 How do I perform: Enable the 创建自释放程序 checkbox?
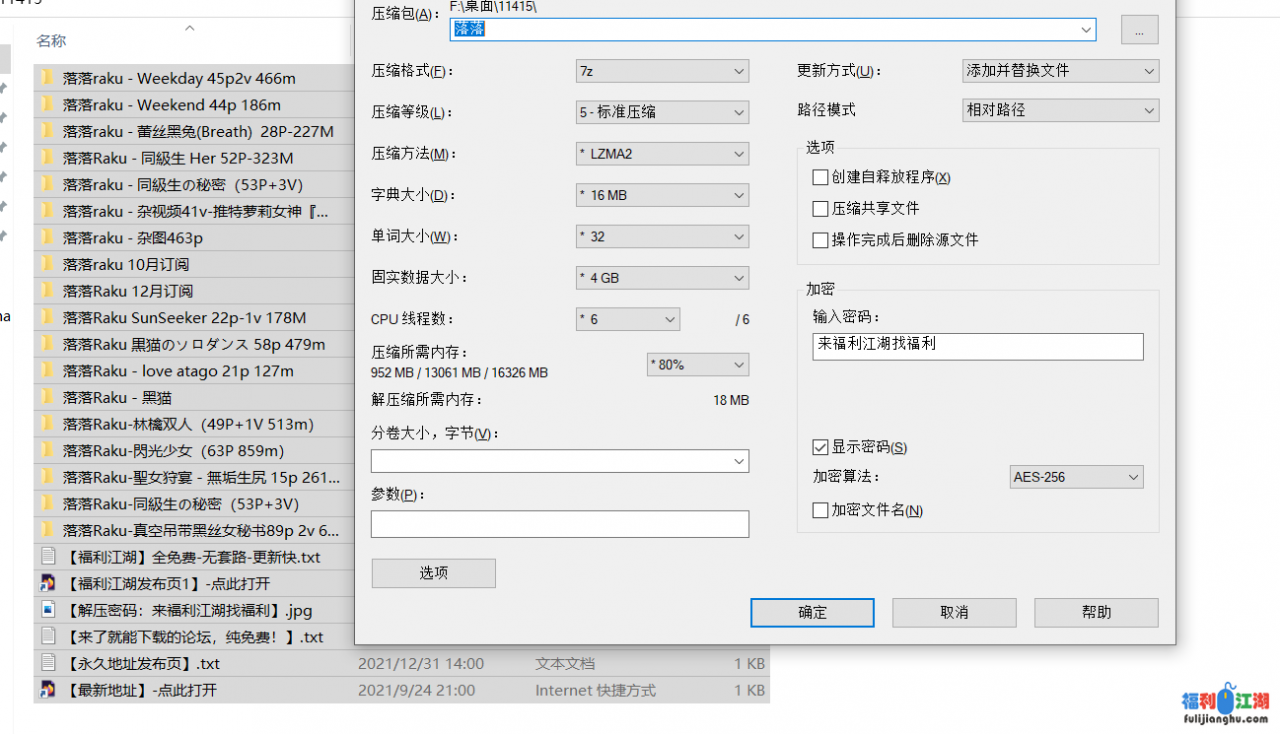[820, 178]
